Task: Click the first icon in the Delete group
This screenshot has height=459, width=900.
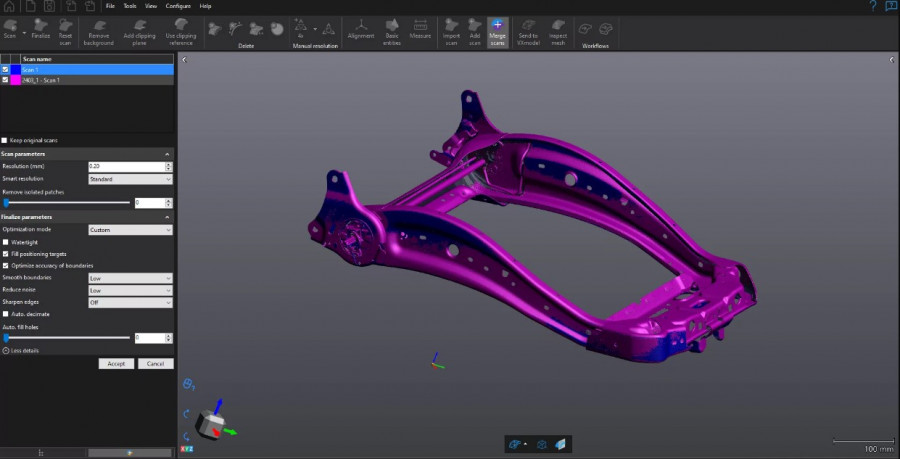Action: click(x=215, y=29)
